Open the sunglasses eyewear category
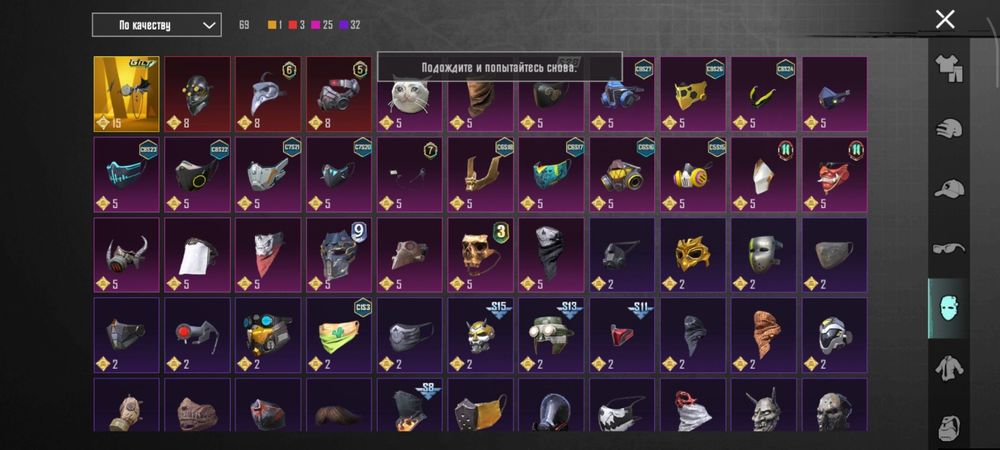This screenshot has width=1000, height=450. pos(949,248)
